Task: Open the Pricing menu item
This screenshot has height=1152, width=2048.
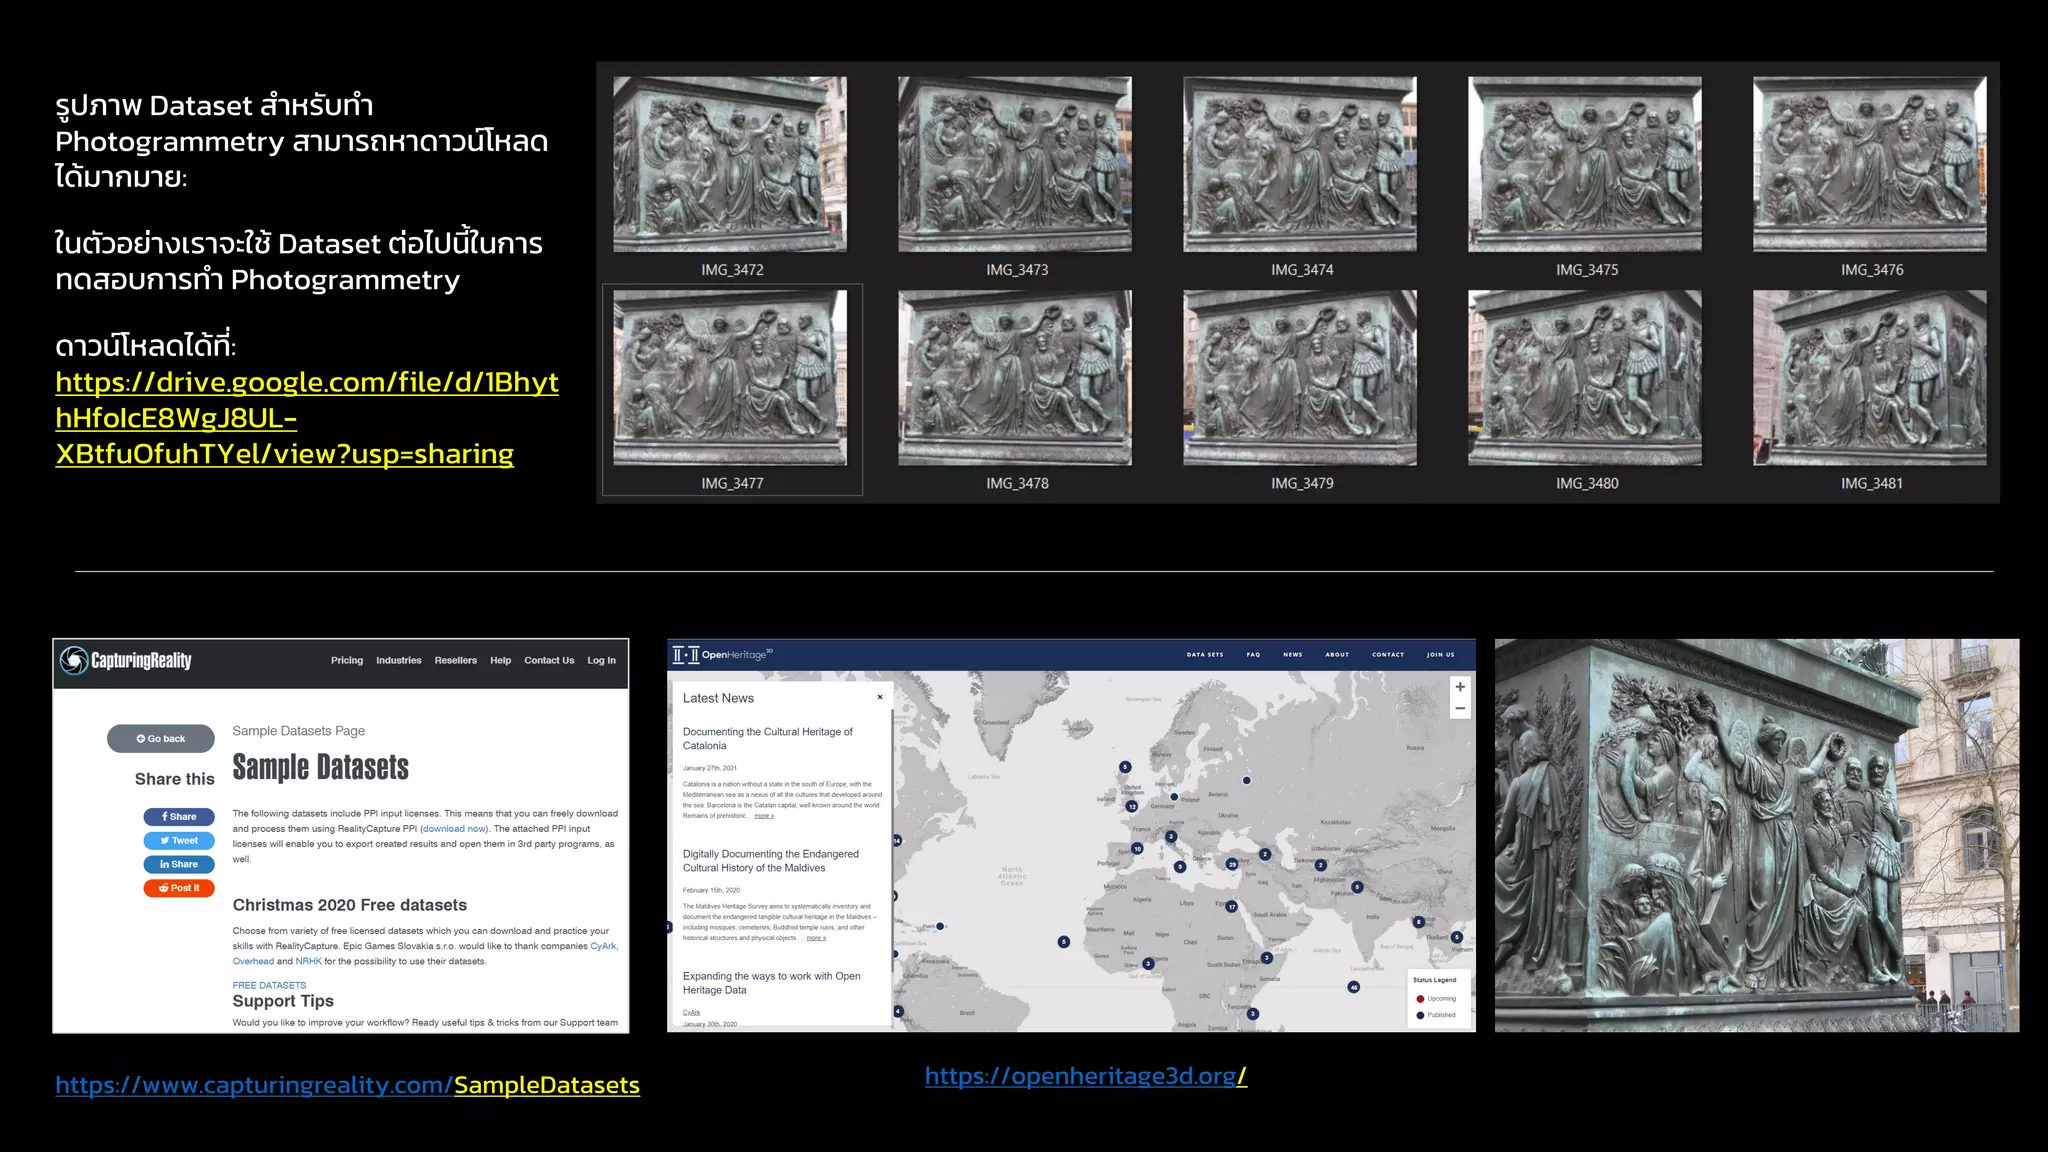Action: (347, 660)
